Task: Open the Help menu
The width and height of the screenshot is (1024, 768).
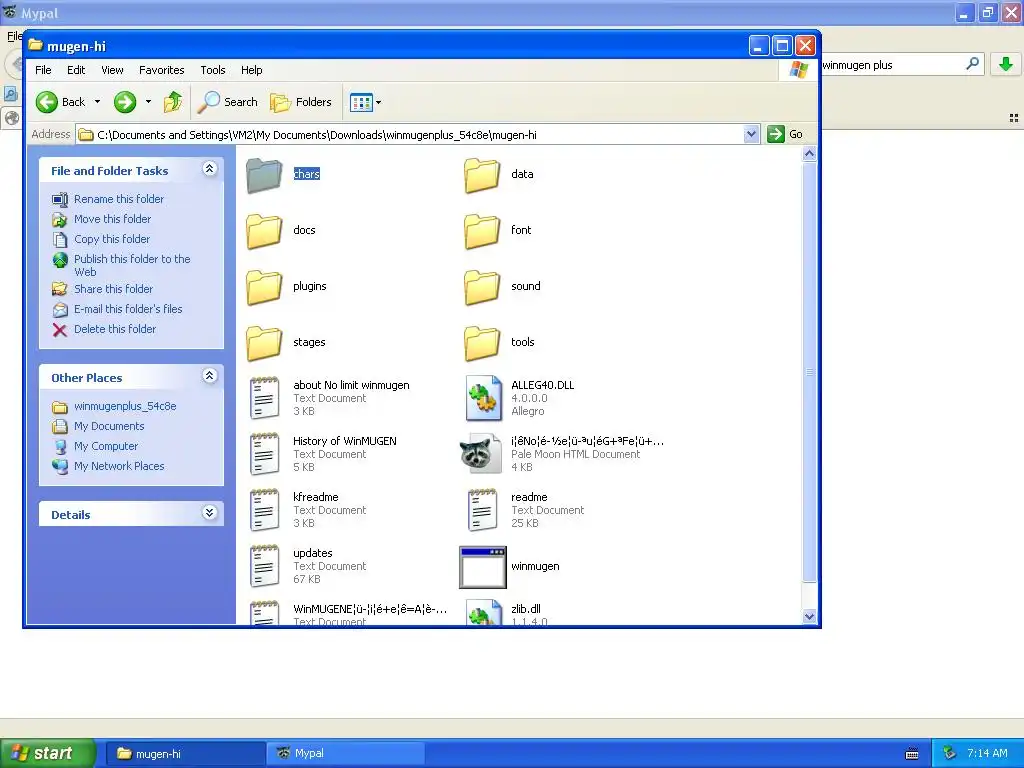Action: coord(251,70)
